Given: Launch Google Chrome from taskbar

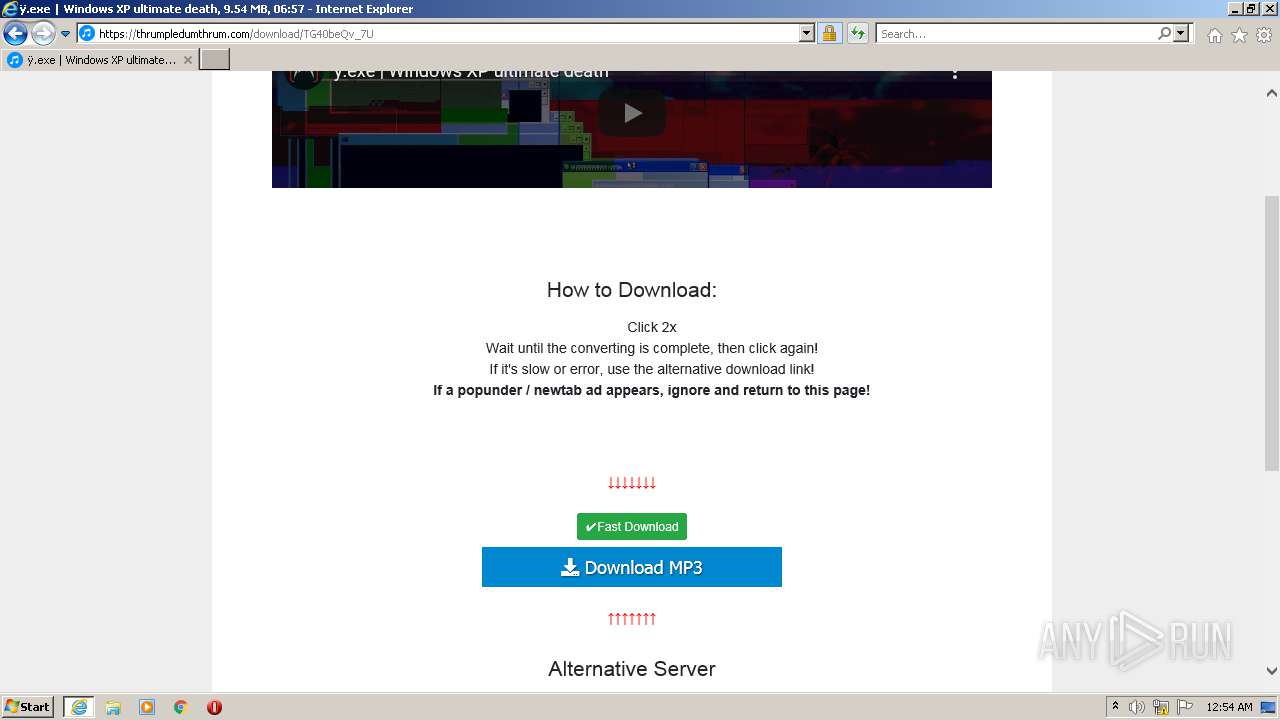Looking at the screenshot, I should coord(181,707).
